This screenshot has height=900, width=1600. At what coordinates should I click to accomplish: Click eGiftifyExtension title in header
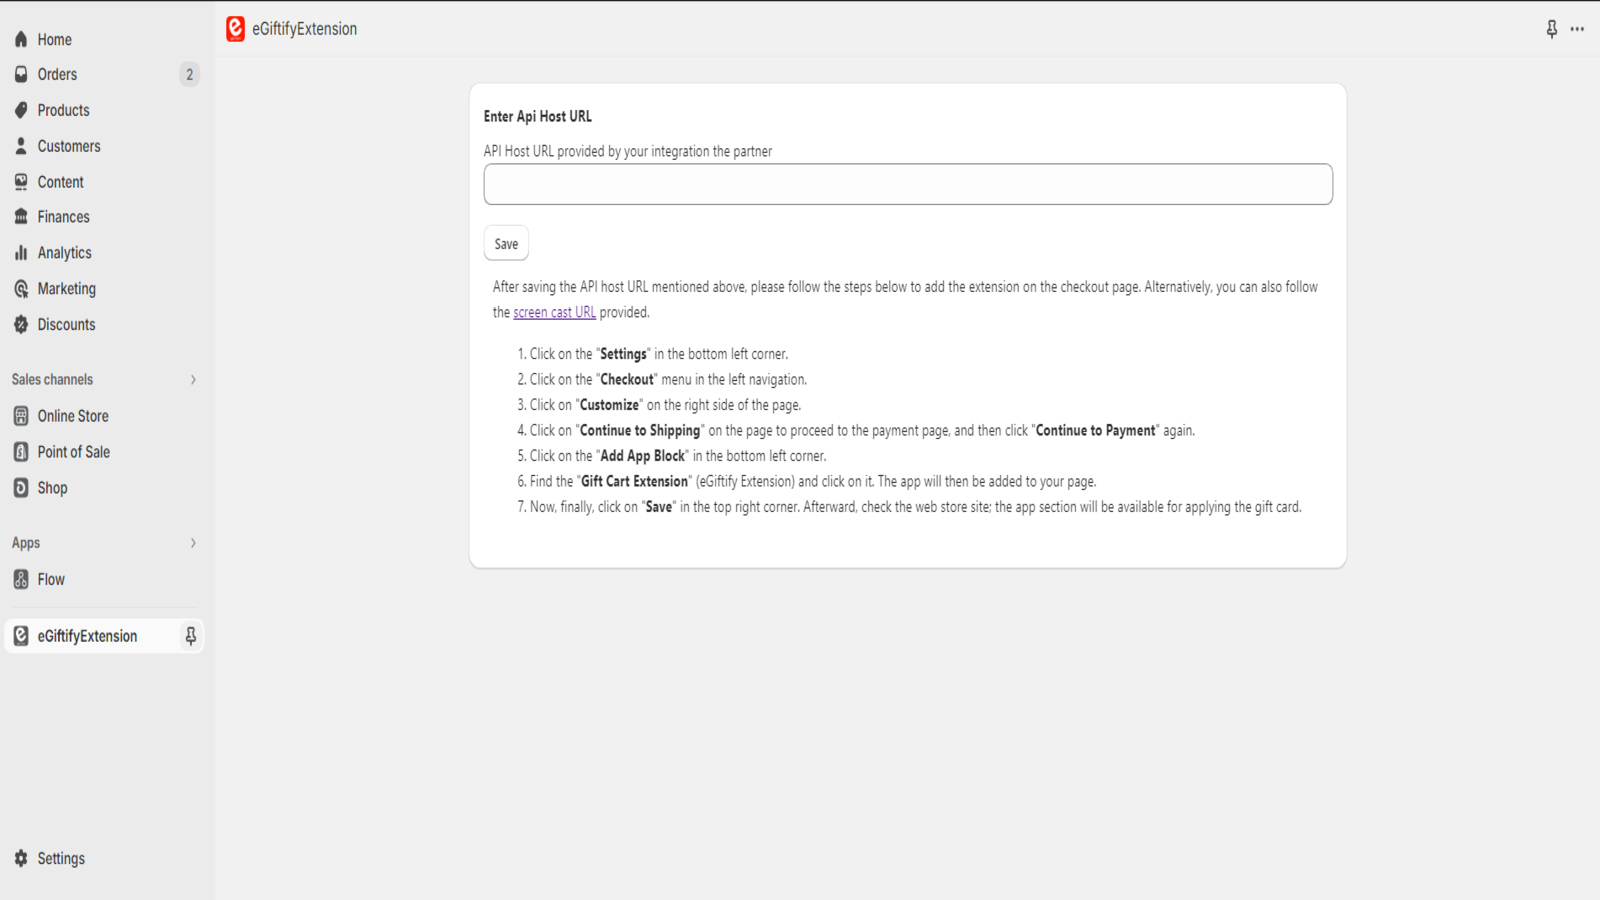point(304,29)
